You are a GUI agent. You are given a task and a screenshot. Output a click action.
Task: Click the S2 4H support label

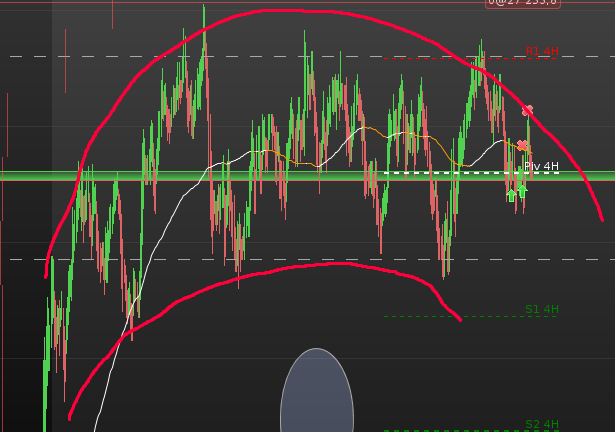[x=542, y=424]
